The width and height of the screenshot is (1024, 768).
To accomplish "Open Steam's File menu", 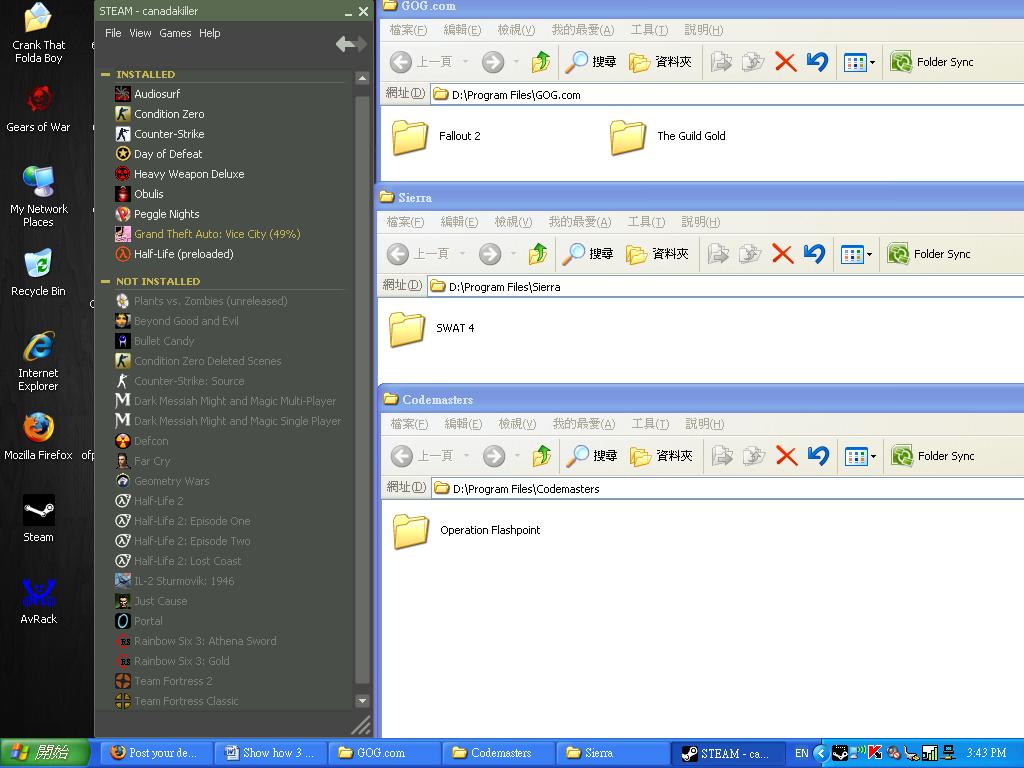I will pos(113,33).
